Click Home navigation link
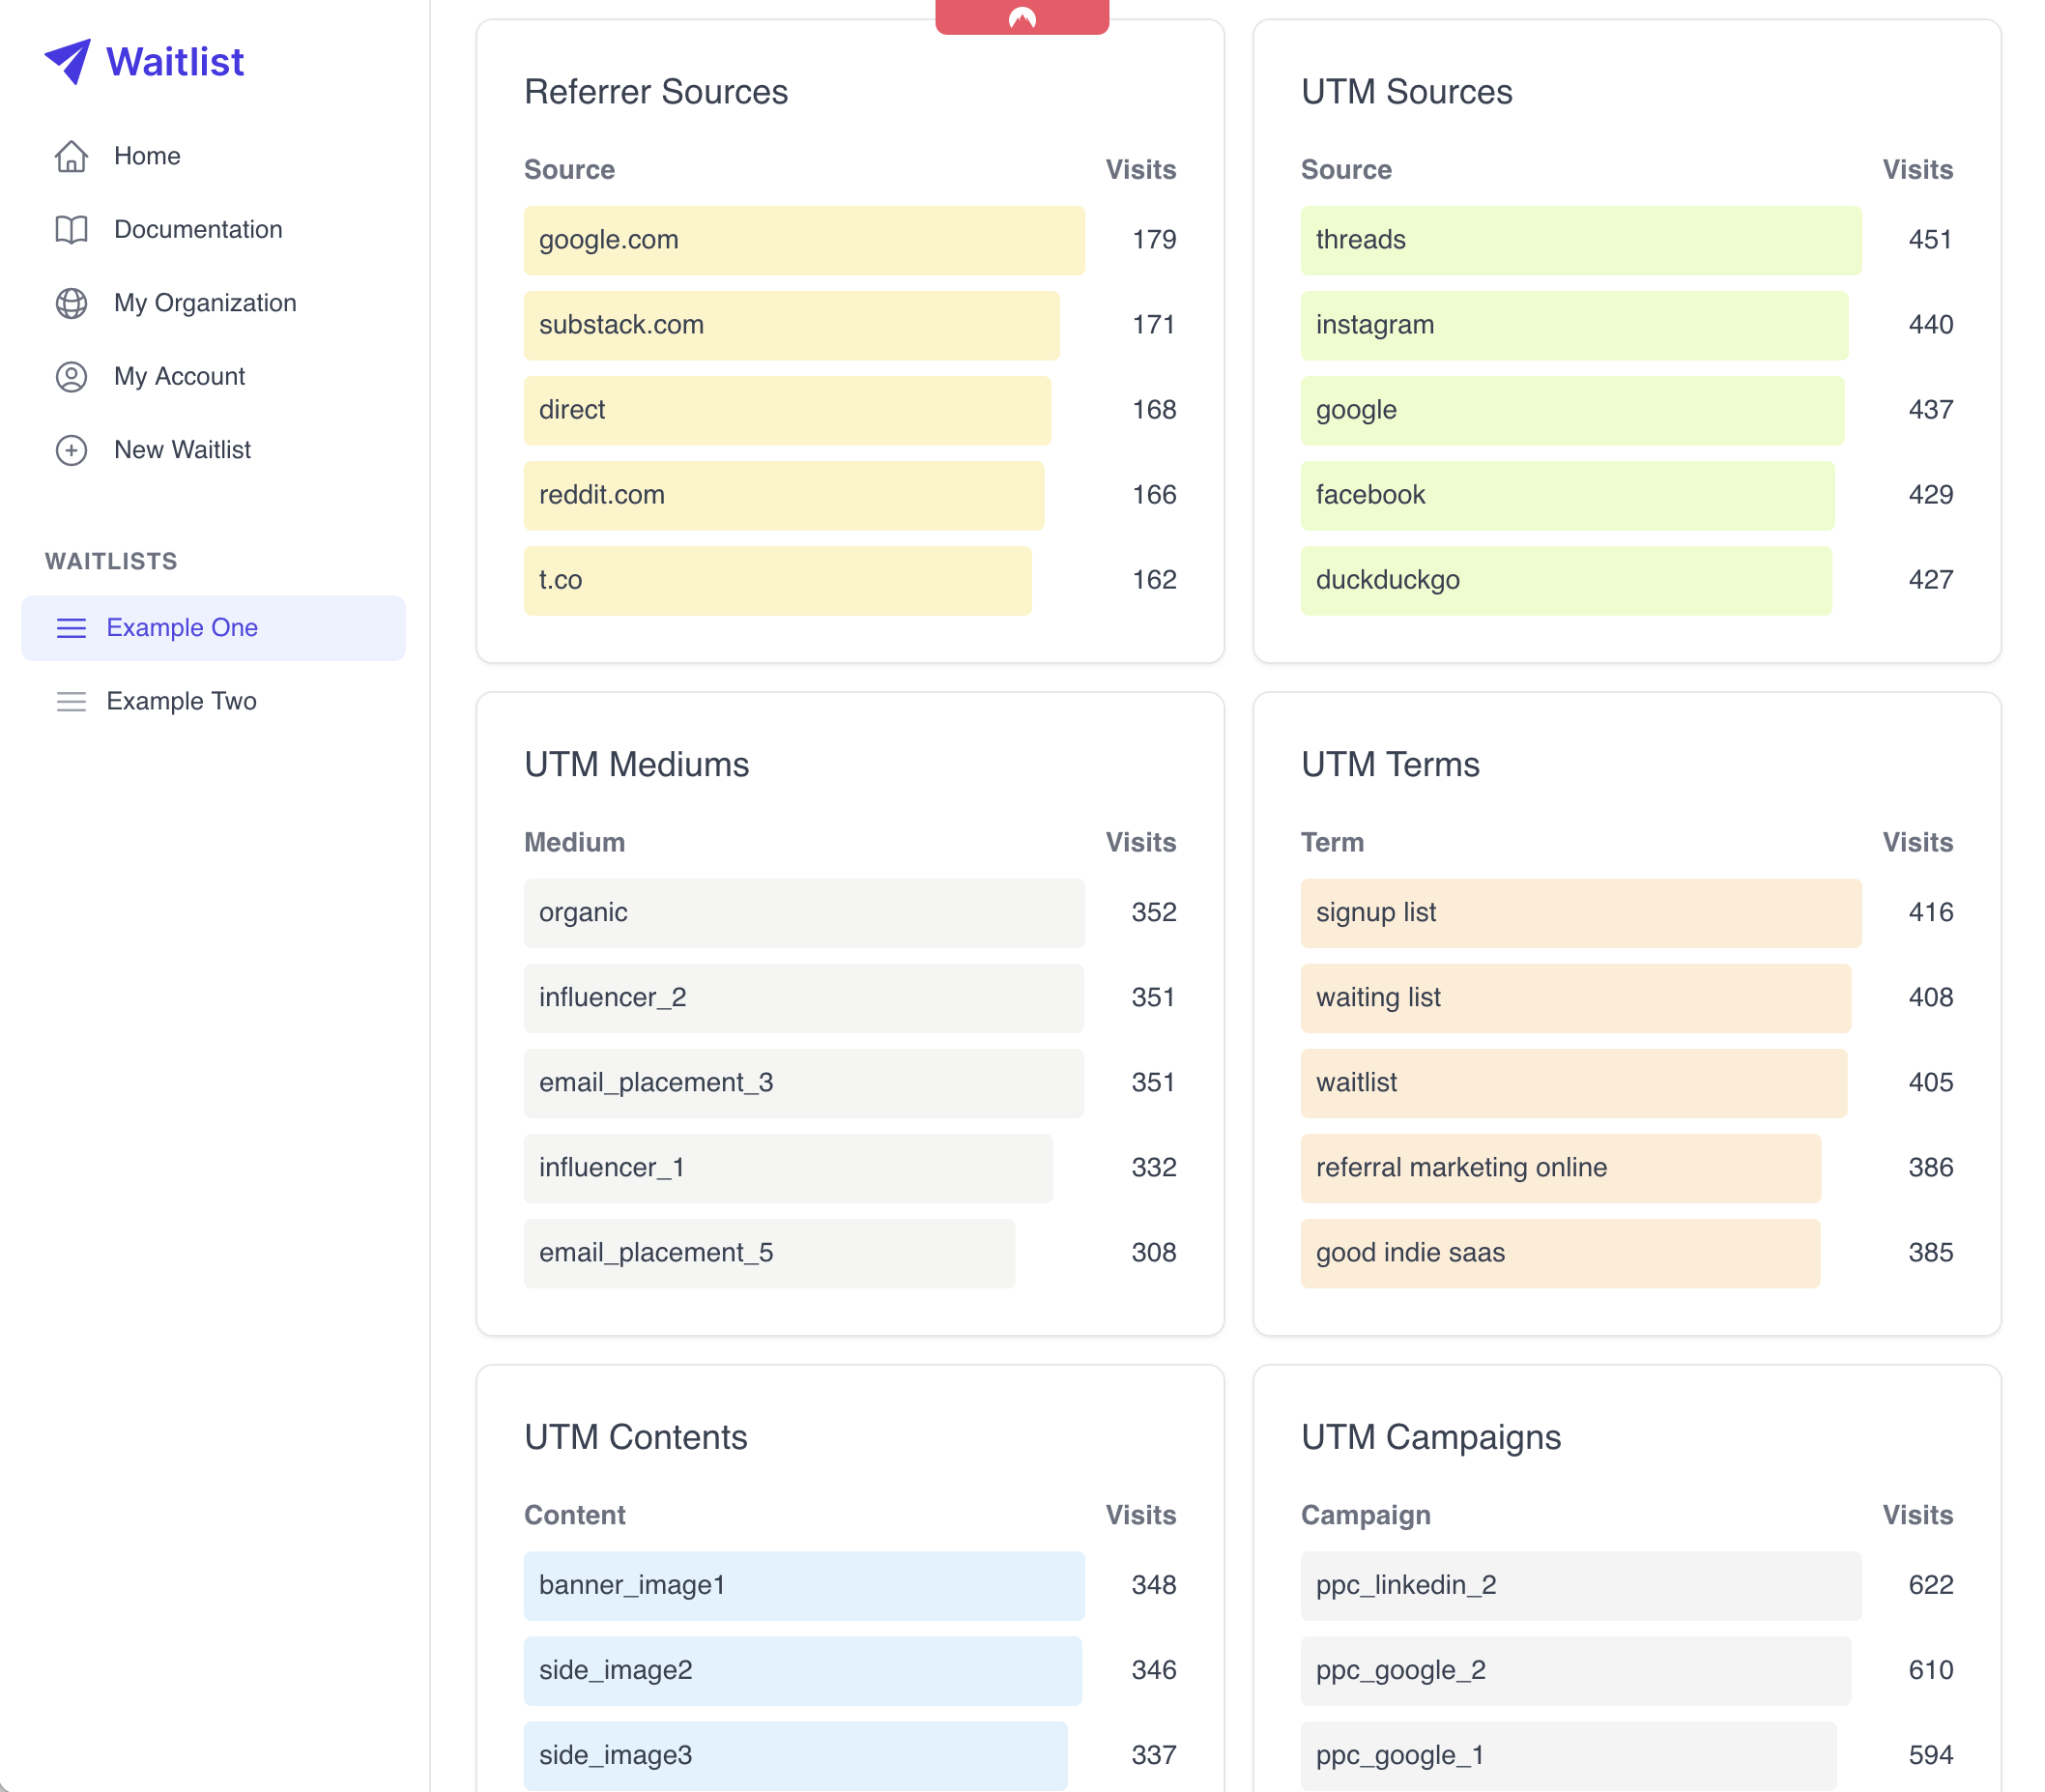 (148, 155)
